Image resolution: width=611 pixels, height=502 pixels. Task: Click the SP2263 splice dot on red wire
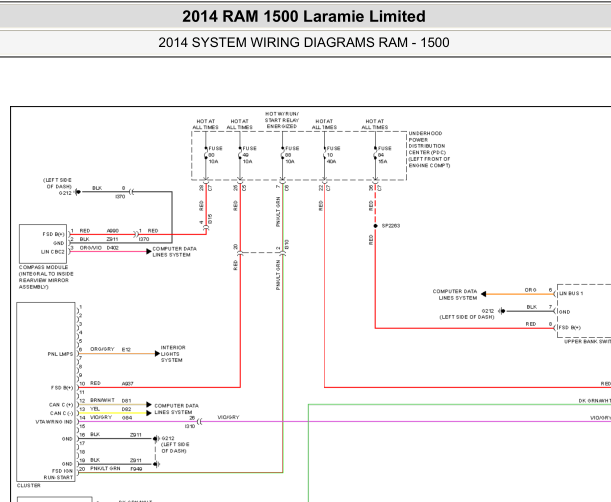(x=375, y=226)
